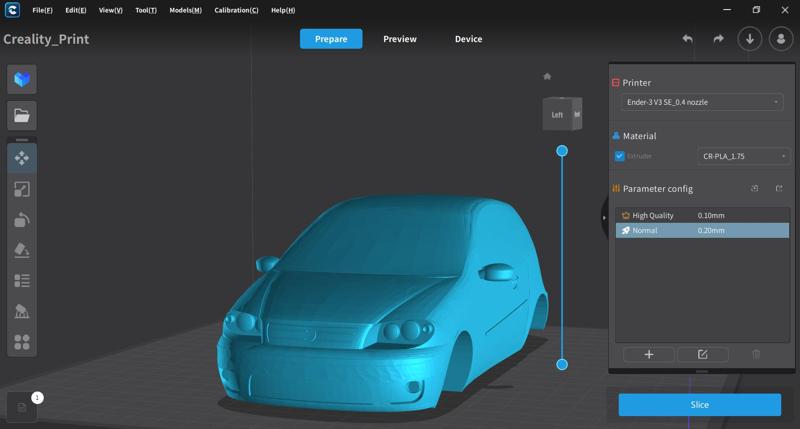Restore down the application window
Screen dimensions: 800x429
pos(756,10)
